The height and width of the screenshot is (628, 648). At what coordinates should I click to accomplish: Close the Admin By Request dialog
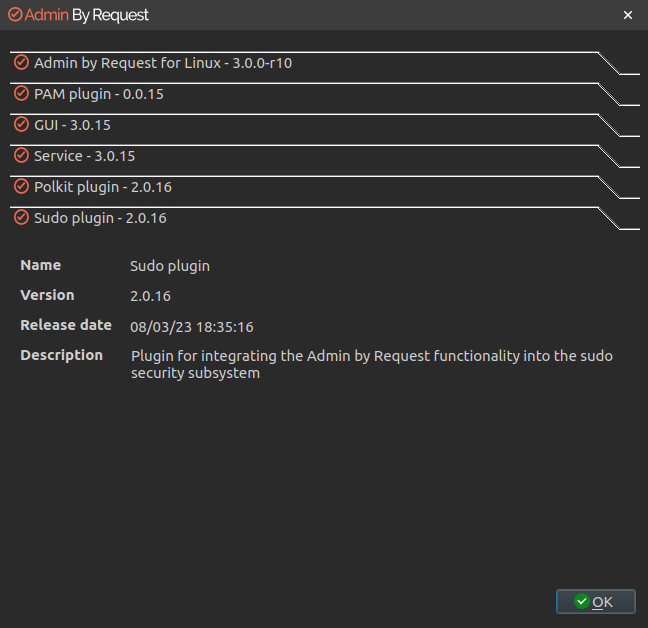tap(628, 15)
